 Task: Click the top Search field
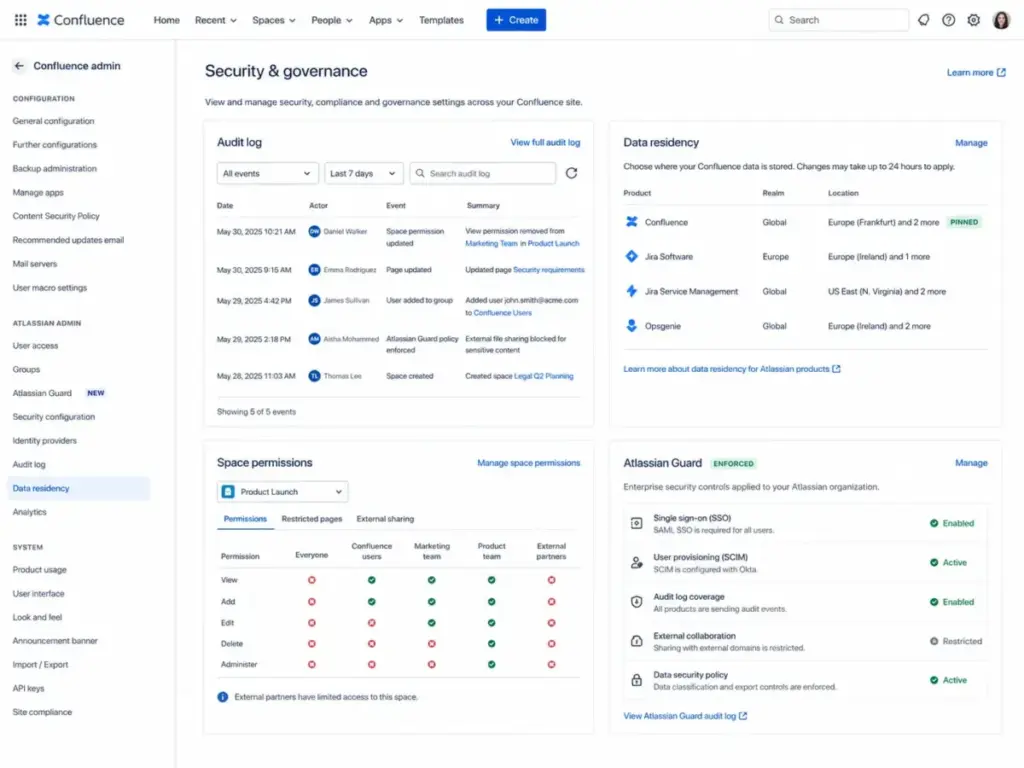839,20
